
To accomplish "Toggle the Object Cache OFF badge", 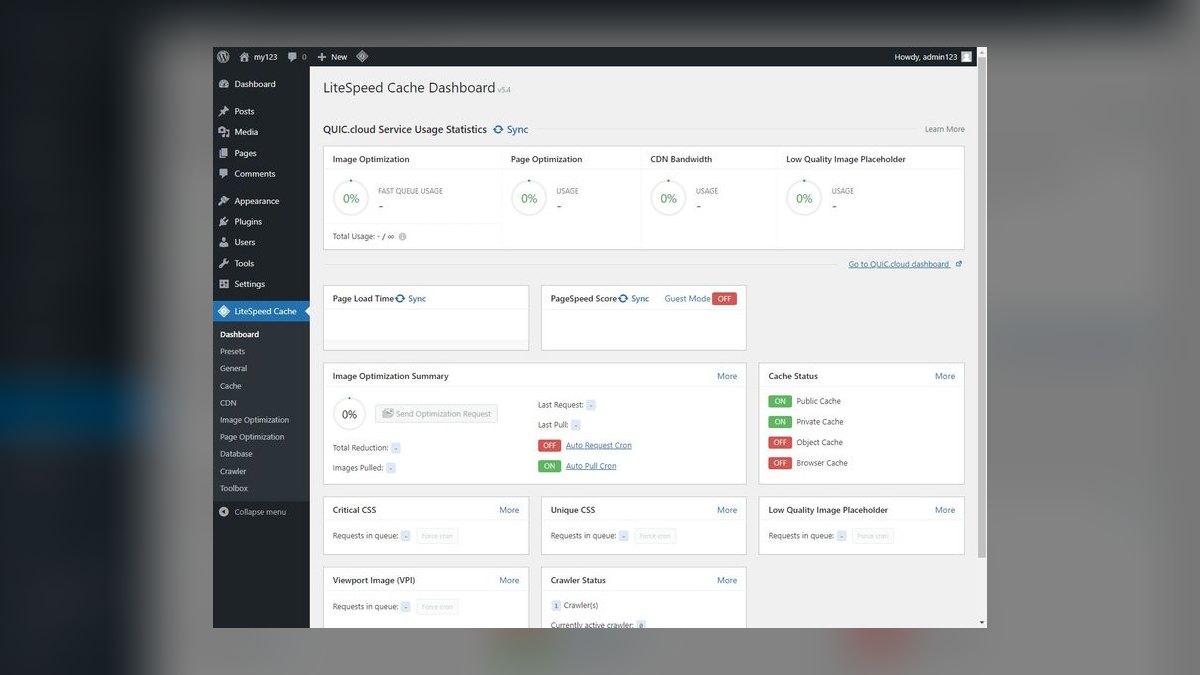I will [780, 442].
